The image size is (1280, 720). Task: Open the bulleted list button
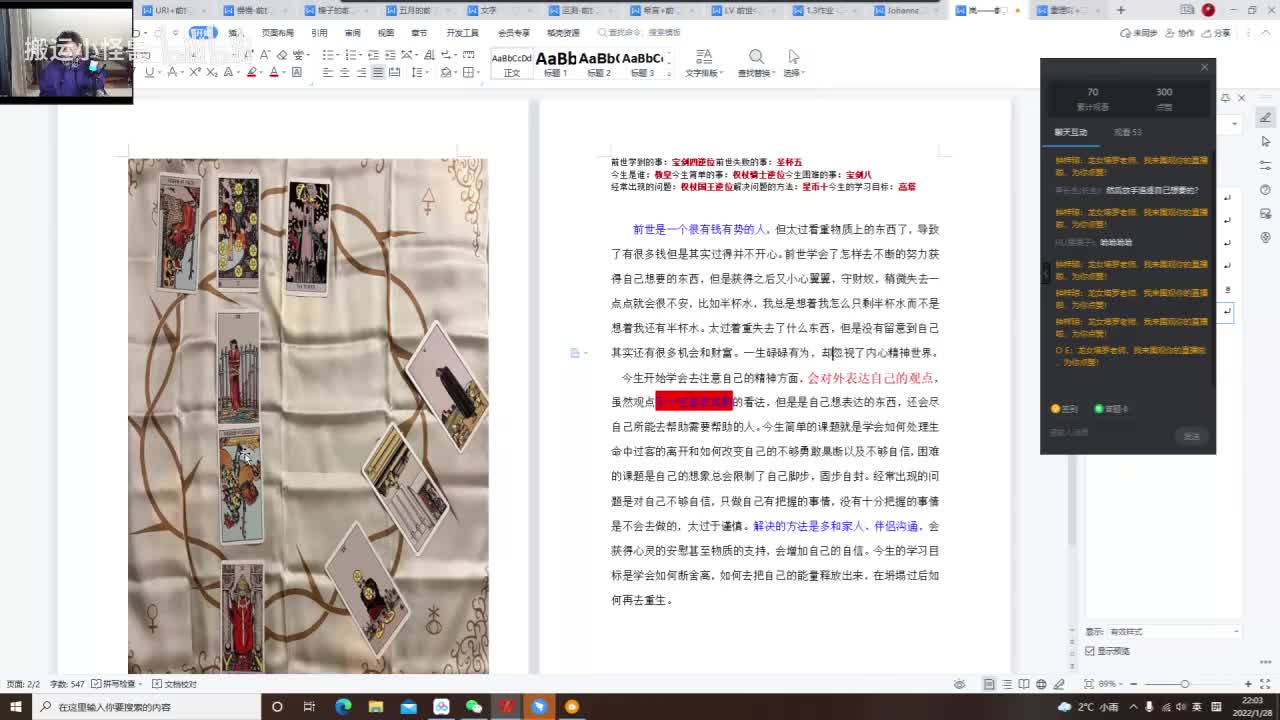[x=327, y=55]
